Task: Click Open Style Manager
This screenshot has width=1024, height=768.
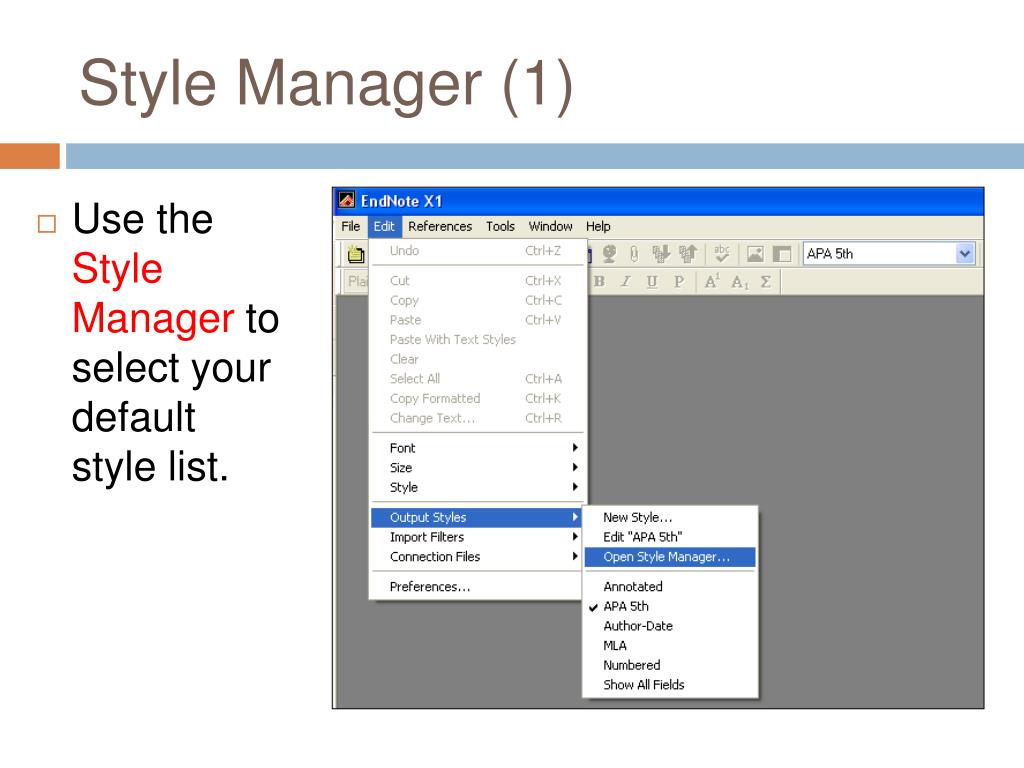Action: point(670,556)
